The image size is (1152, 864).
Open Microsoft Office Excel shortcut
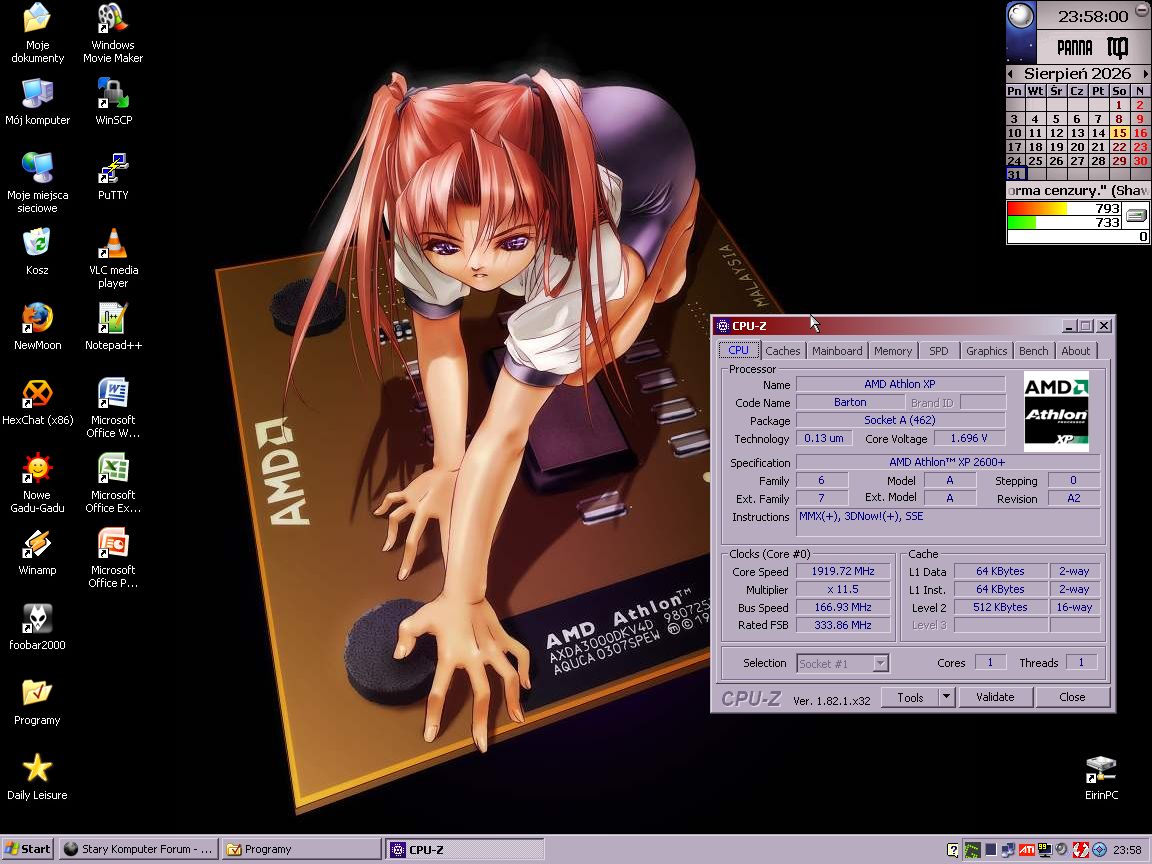coord(113,483)
